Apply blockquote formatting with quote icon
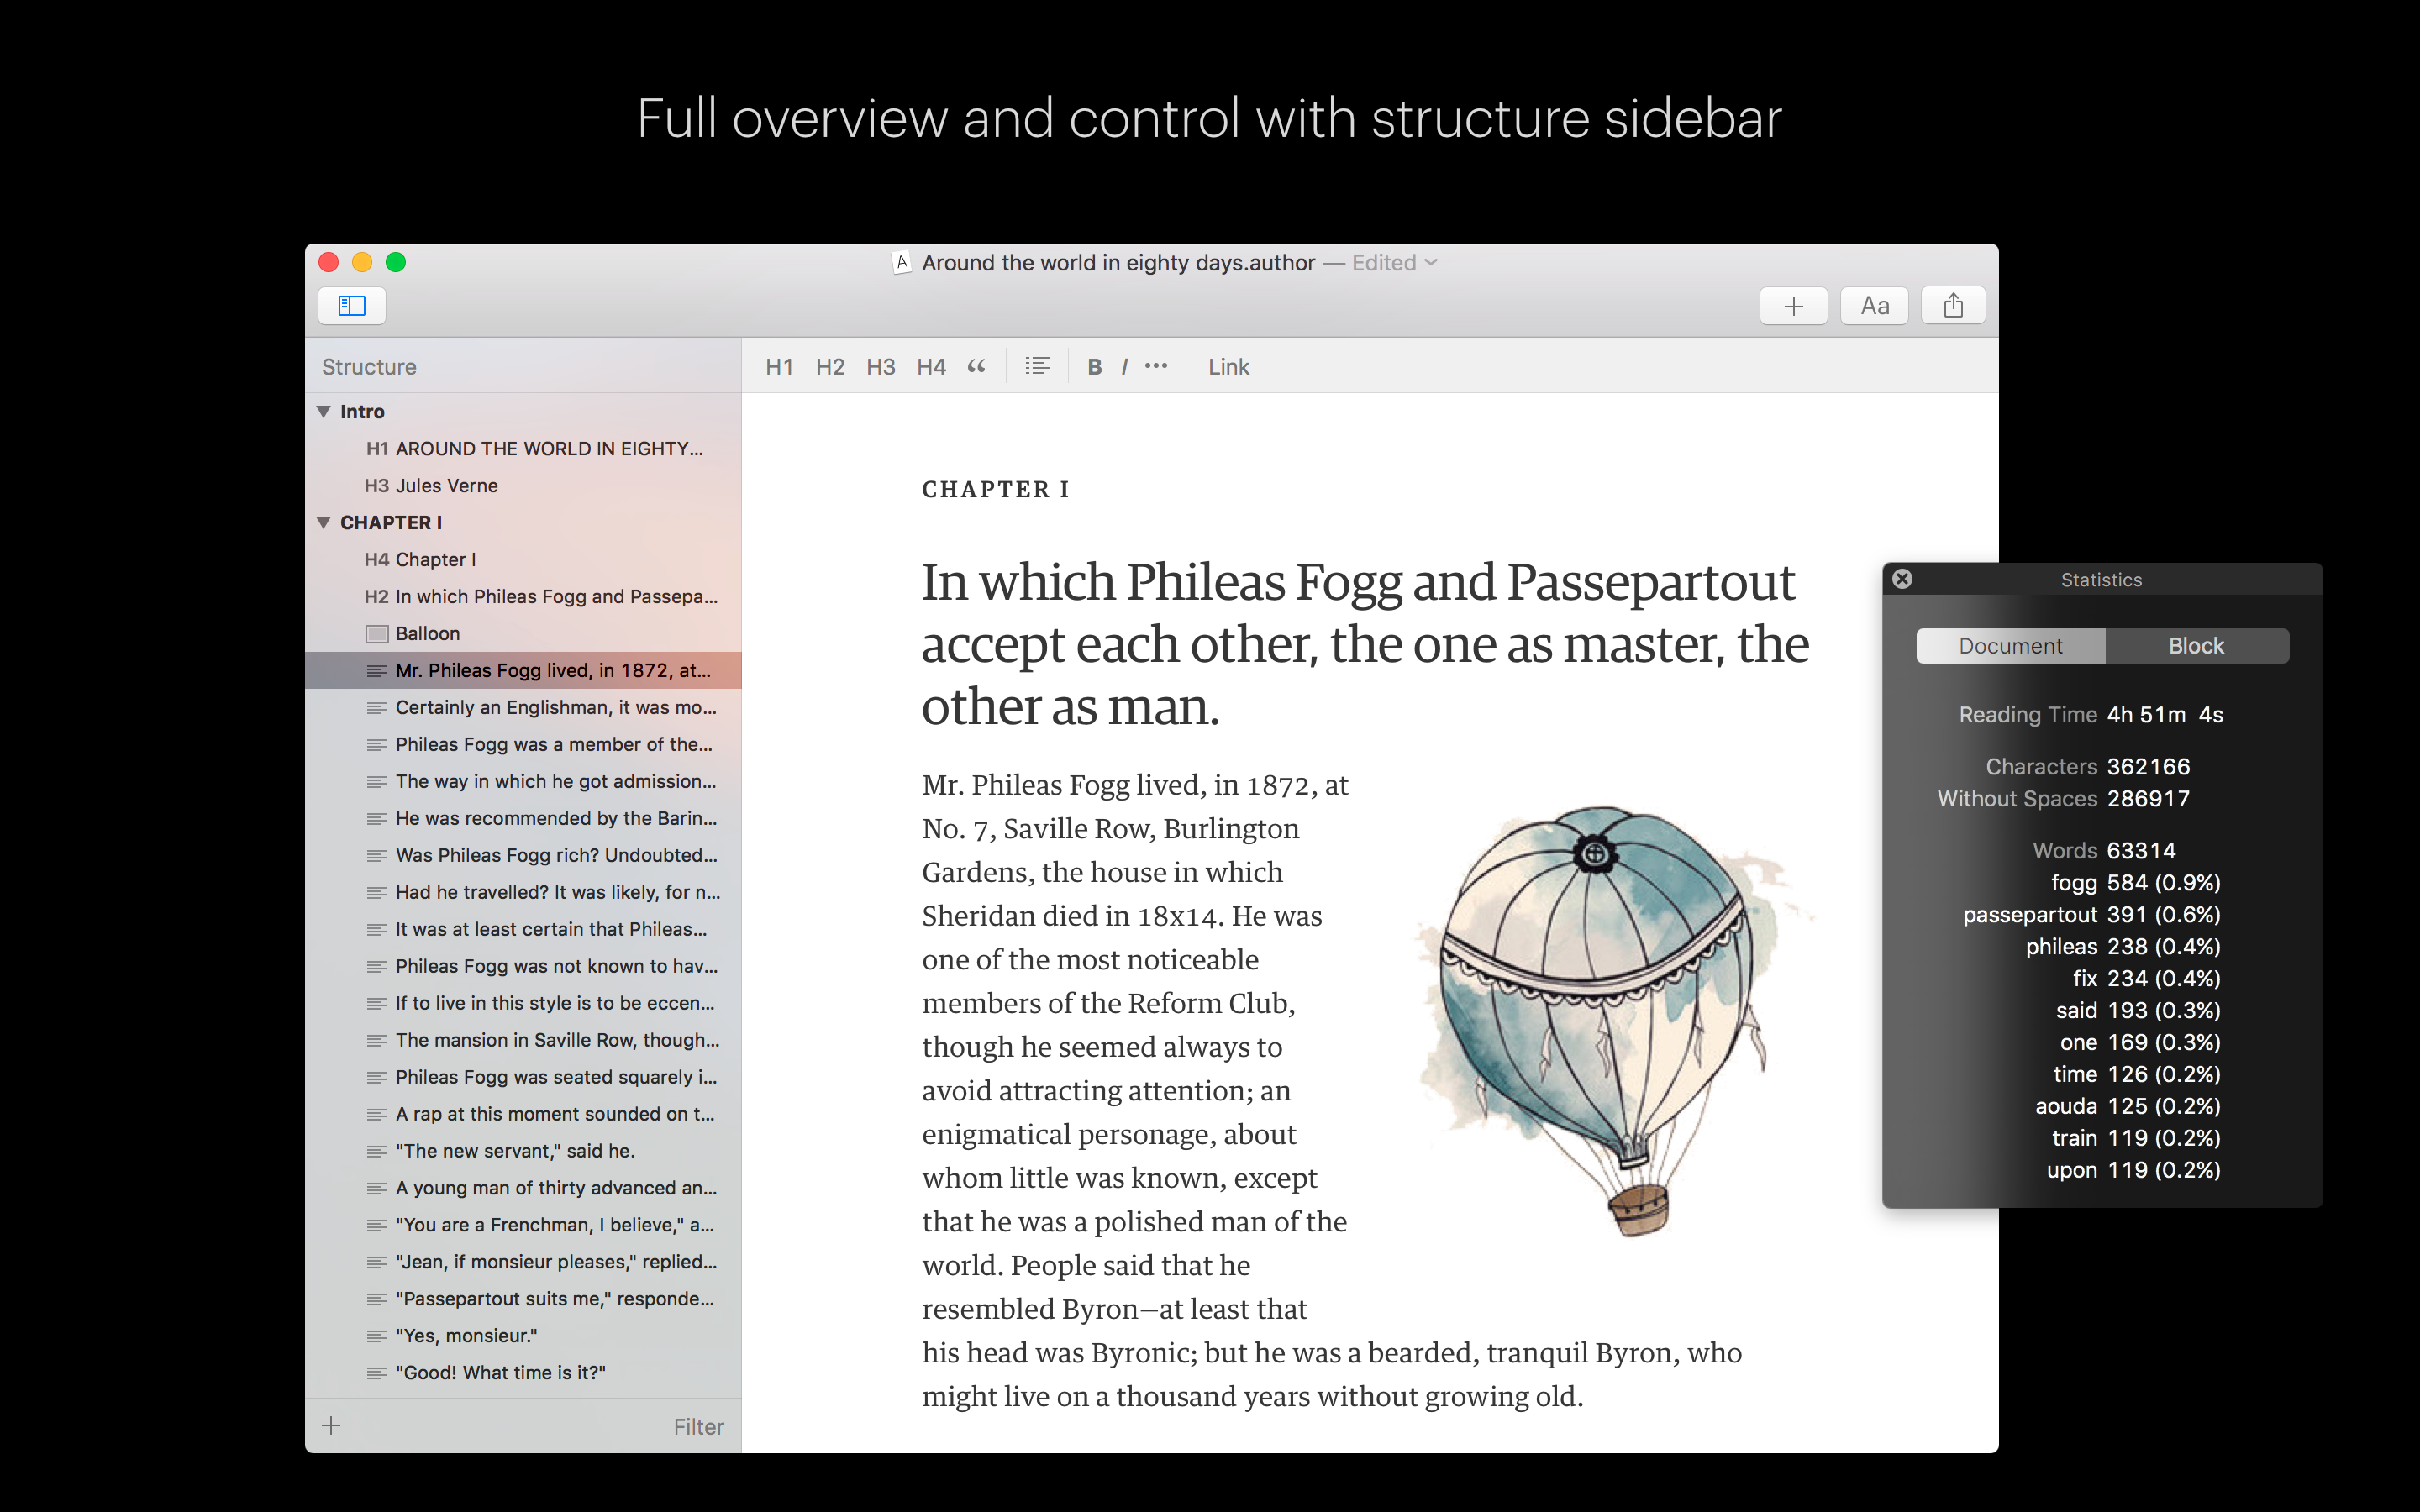The width and height of the screenshot is (2420, 1512). coord(977,367)
